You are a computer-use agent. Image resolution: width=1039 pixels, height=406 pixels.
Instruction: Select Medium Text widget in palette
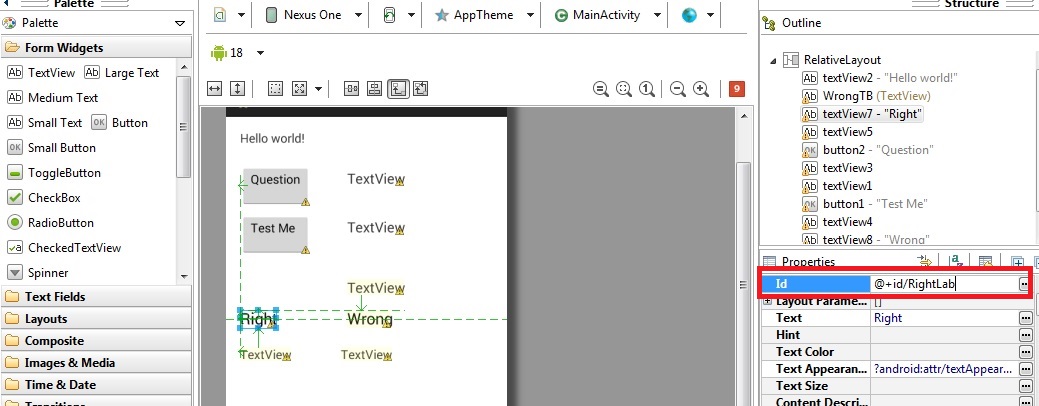(x=52, y=98)
